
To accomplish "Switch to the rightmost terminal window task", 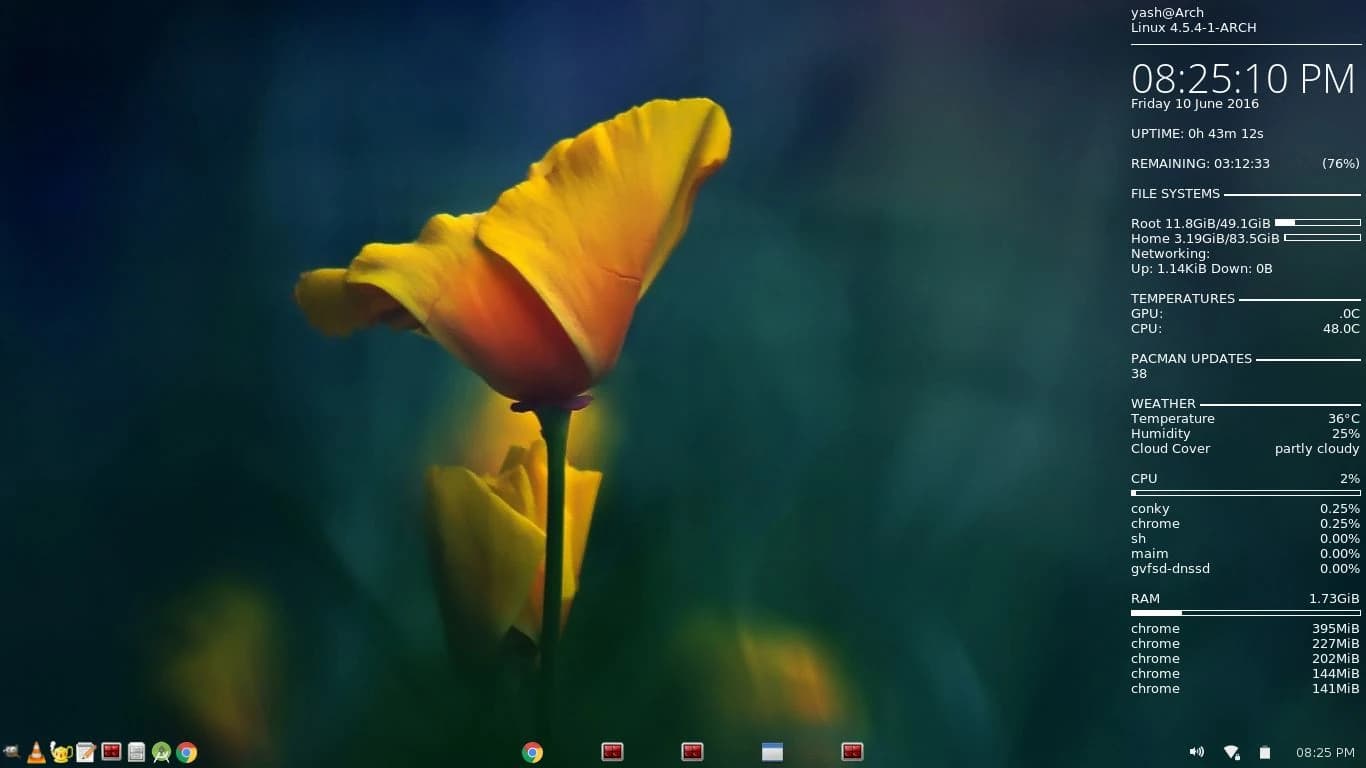I will tap(852, 751).
